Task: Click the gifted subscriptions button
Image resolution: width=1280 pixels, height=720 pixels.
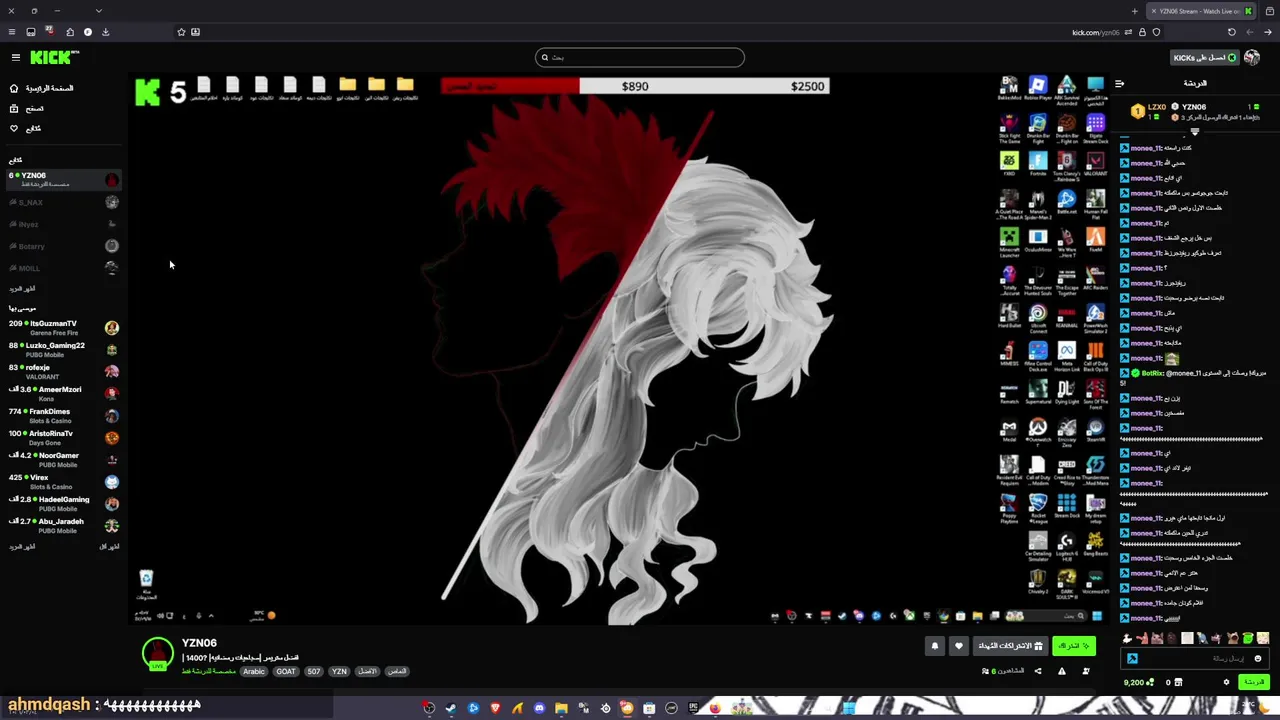Action: point(1010,646)
